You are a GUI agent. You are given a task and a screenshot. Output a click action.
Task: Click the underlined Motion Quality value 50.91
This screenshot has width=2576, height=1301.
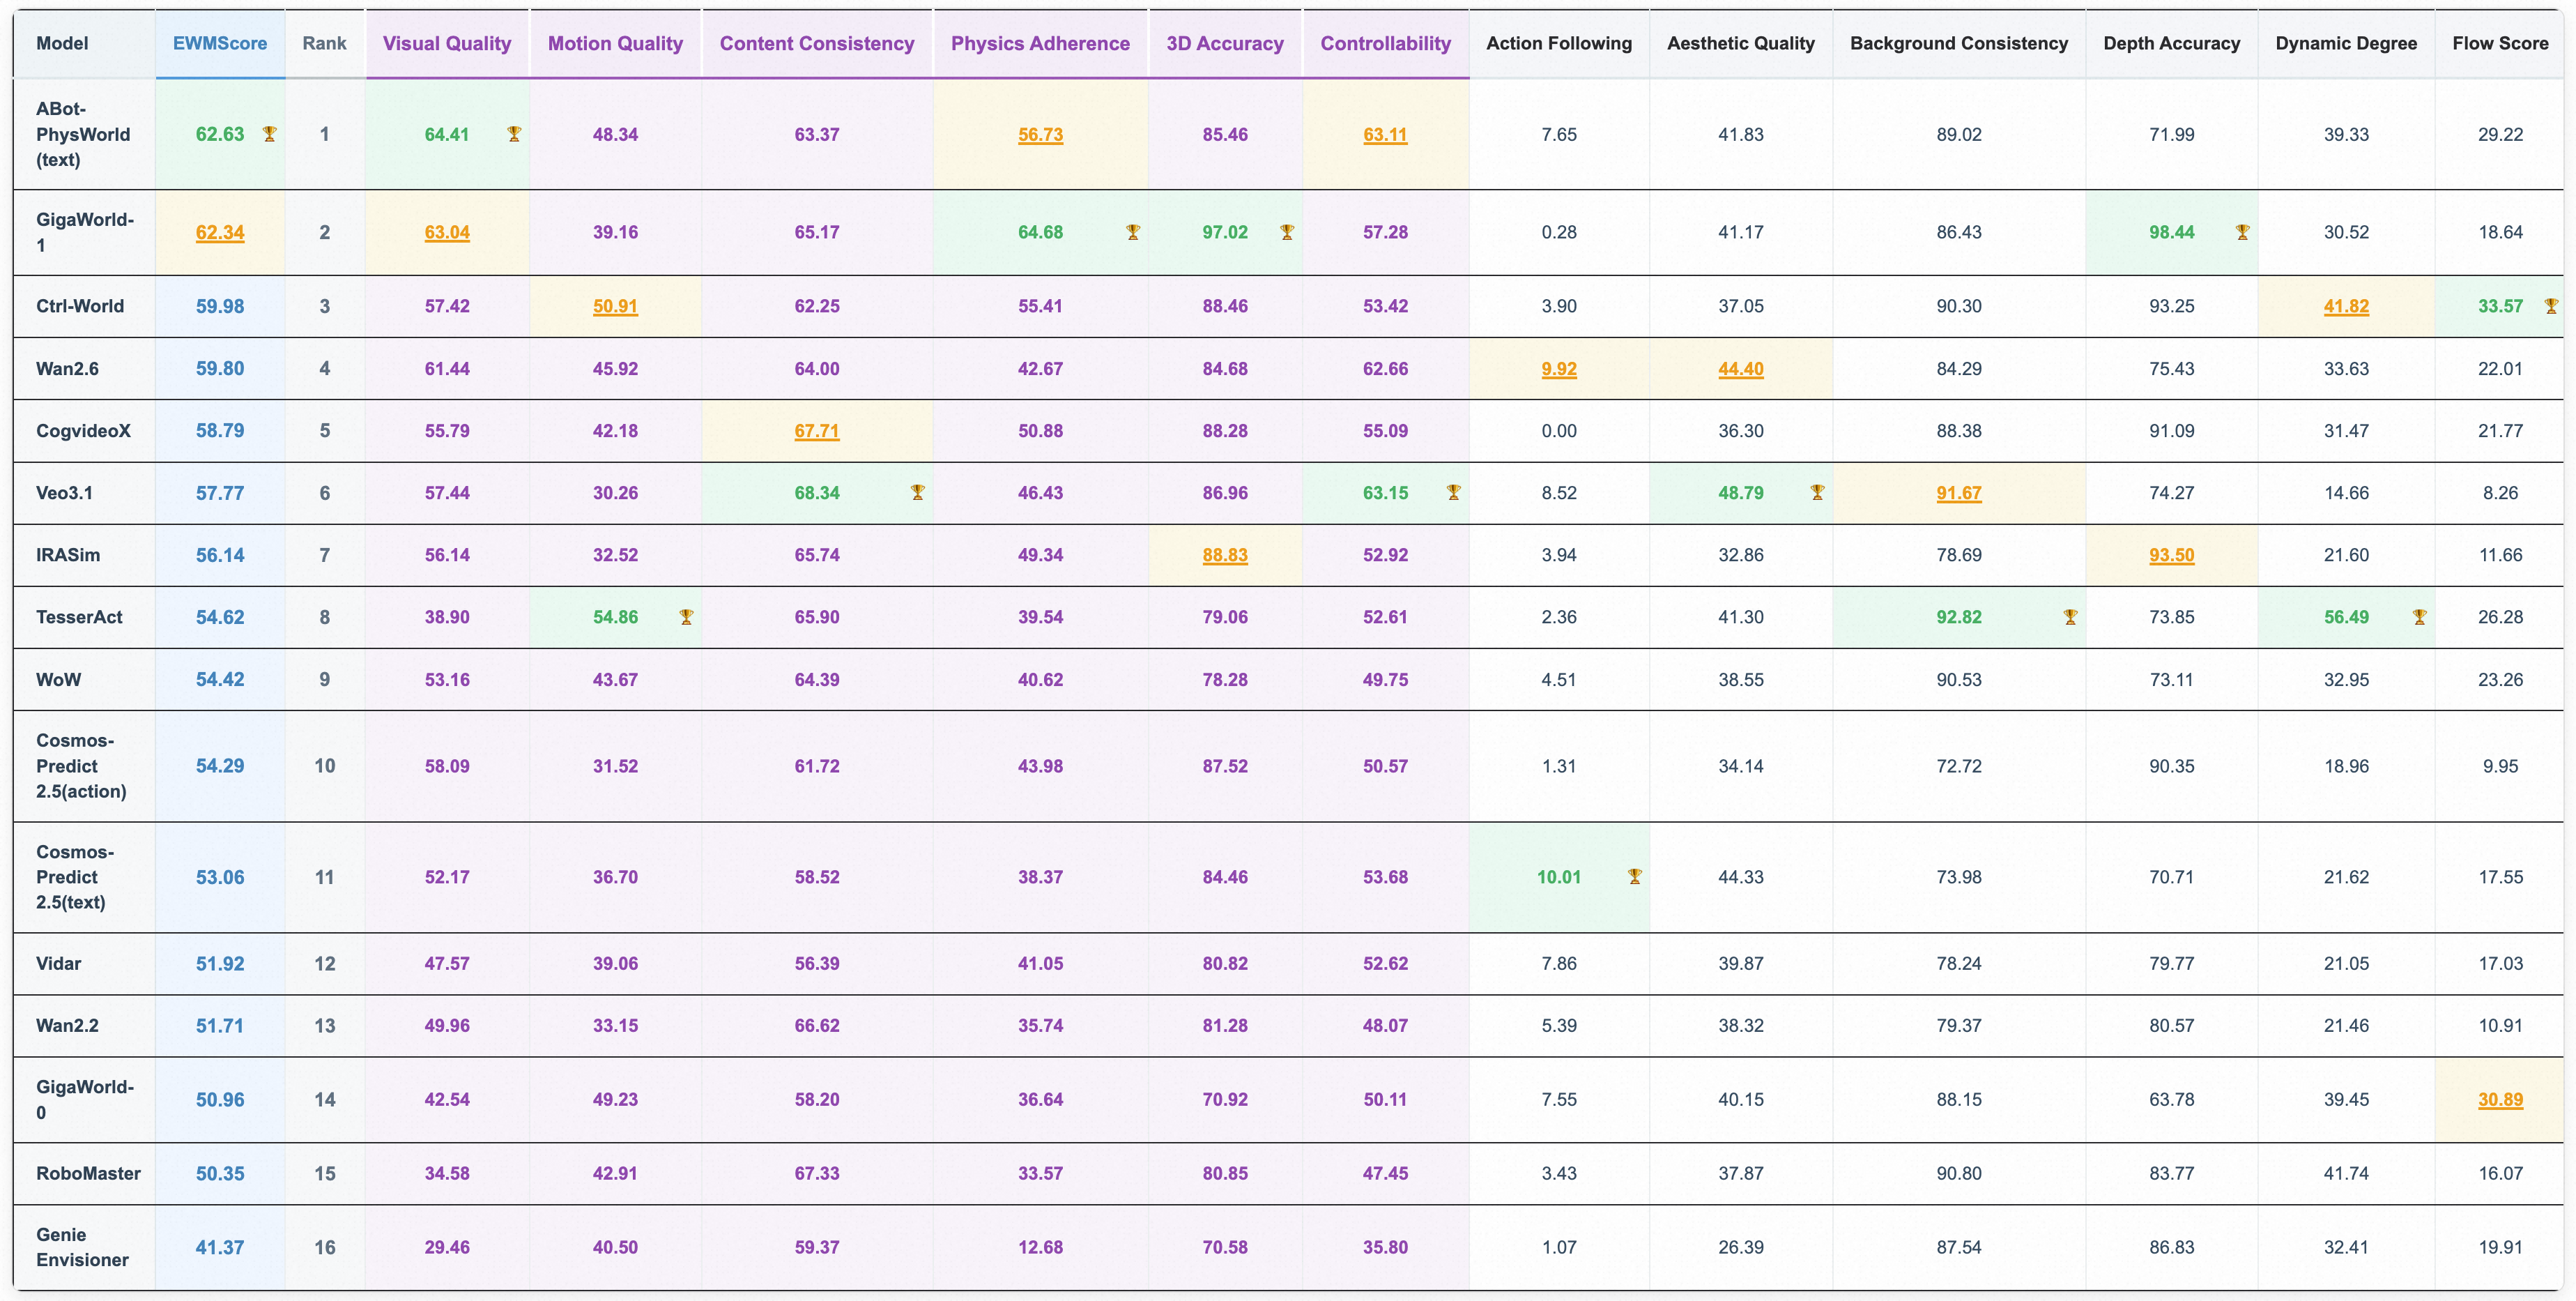pos(615,306)
